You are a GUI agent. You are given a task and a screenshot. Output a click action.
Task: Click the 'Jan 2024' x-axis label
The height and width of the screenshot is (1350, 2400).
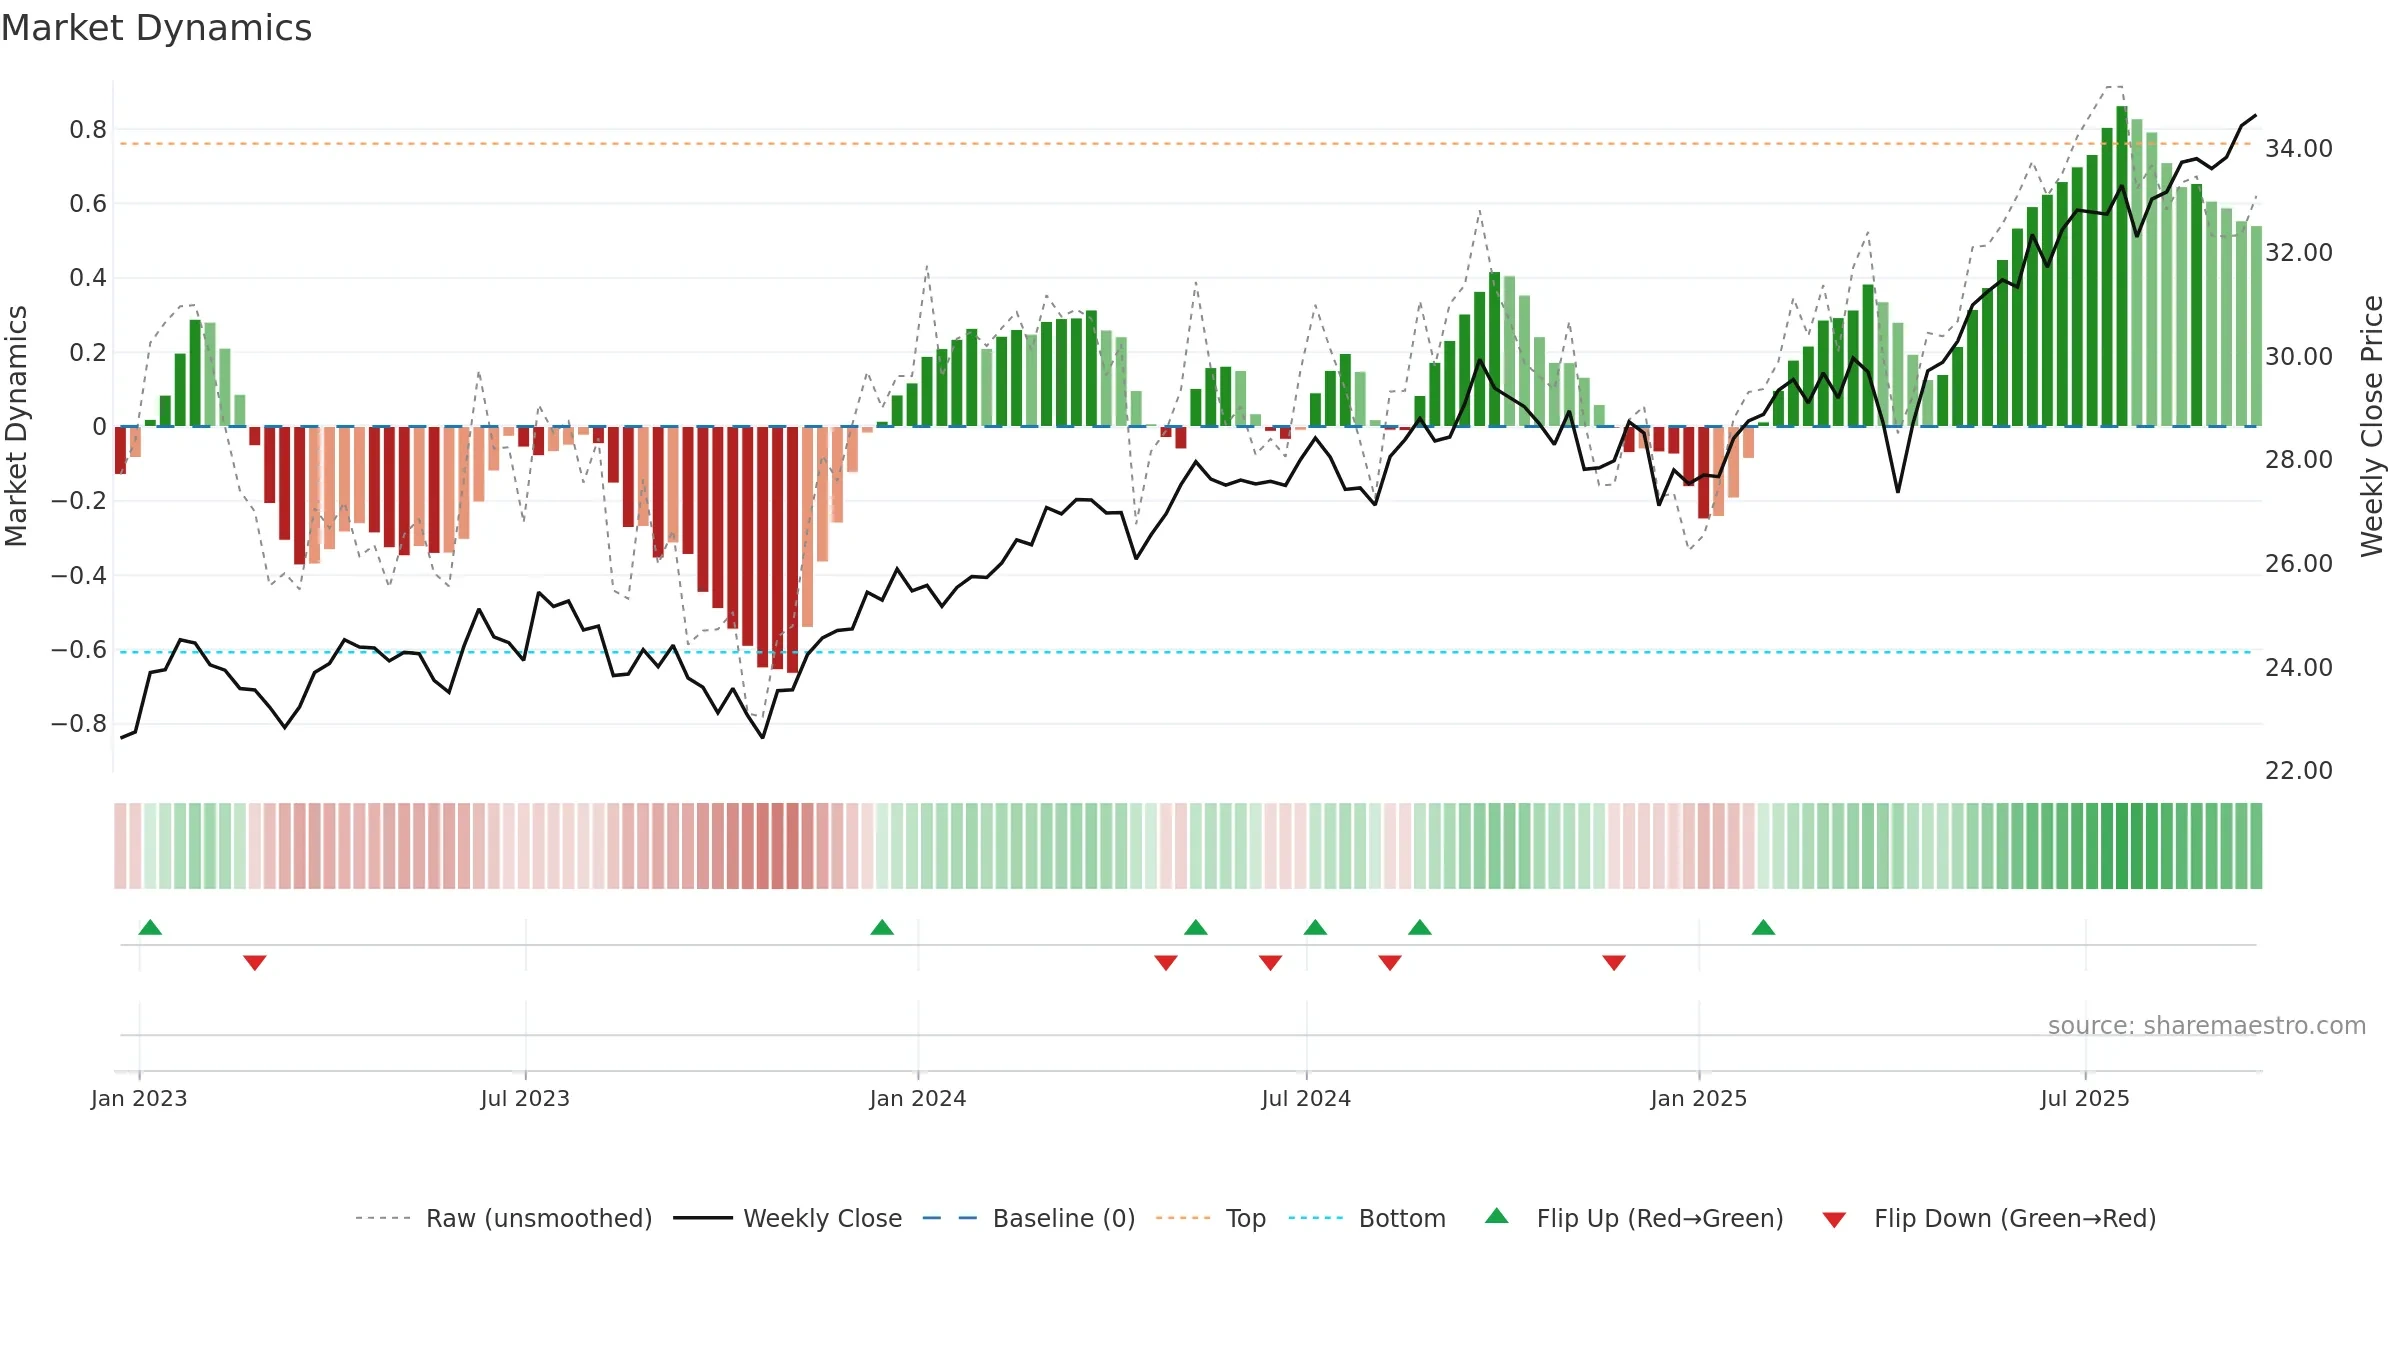[x=918, y=1098]
